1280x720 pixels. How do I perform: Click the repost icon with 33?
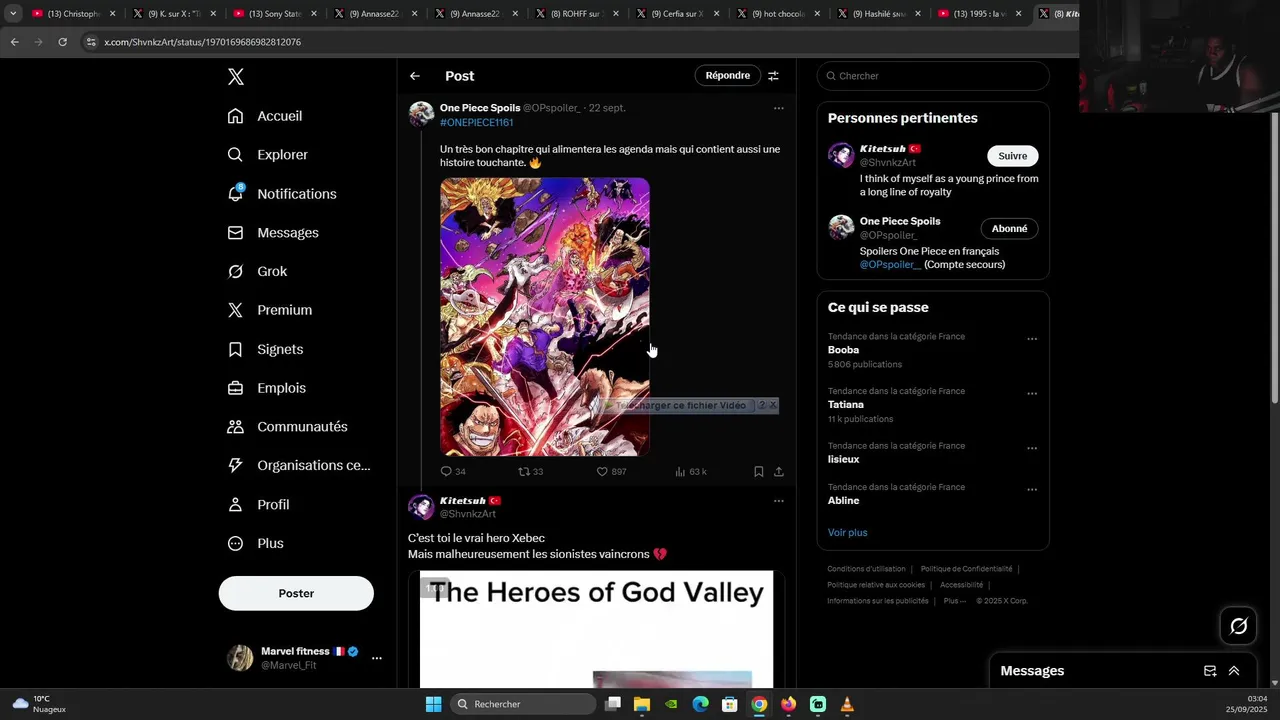tap(524, 471)
